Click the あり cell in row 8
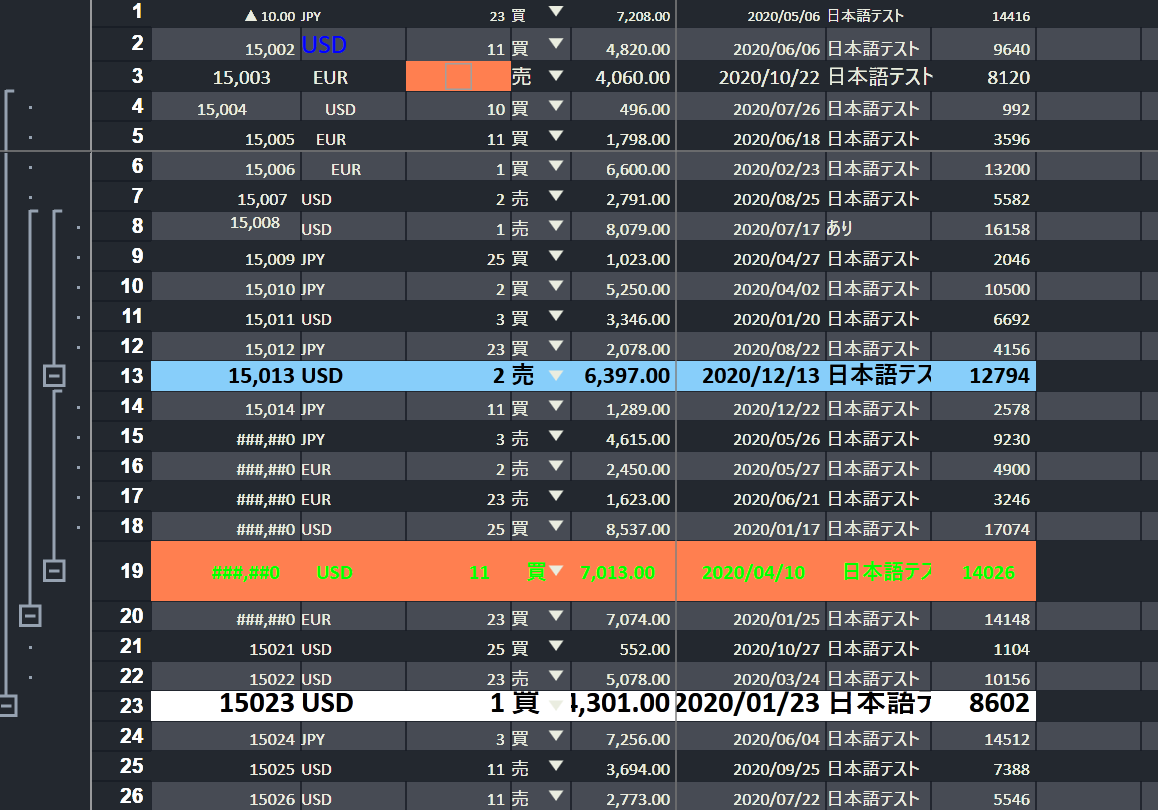1158x810 pixels. [840, 228]
